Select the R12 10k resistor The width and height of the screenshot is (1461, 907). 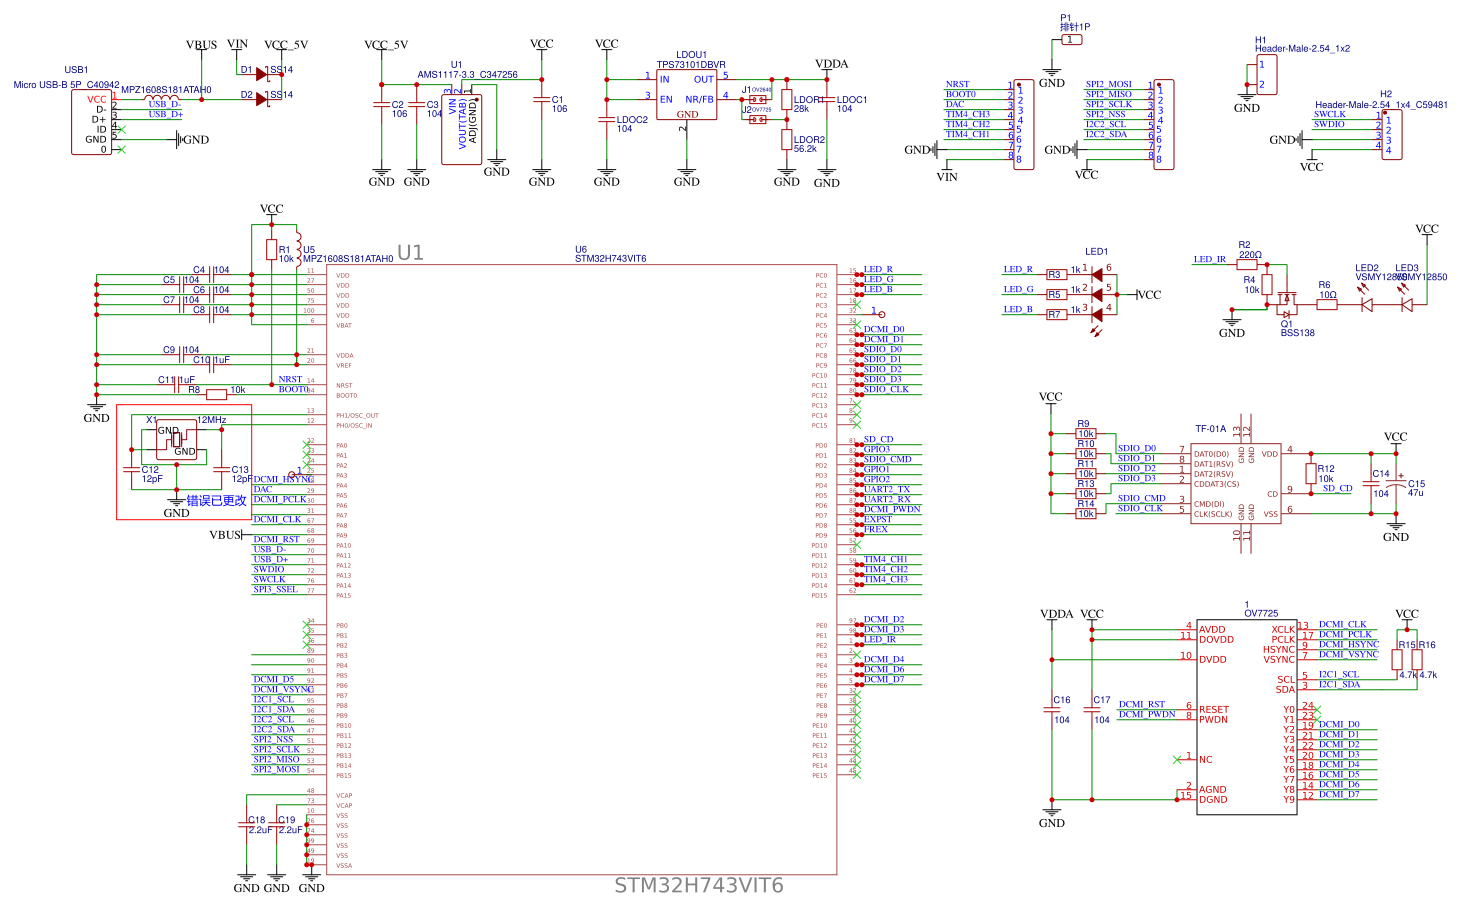click(1311, 474)
